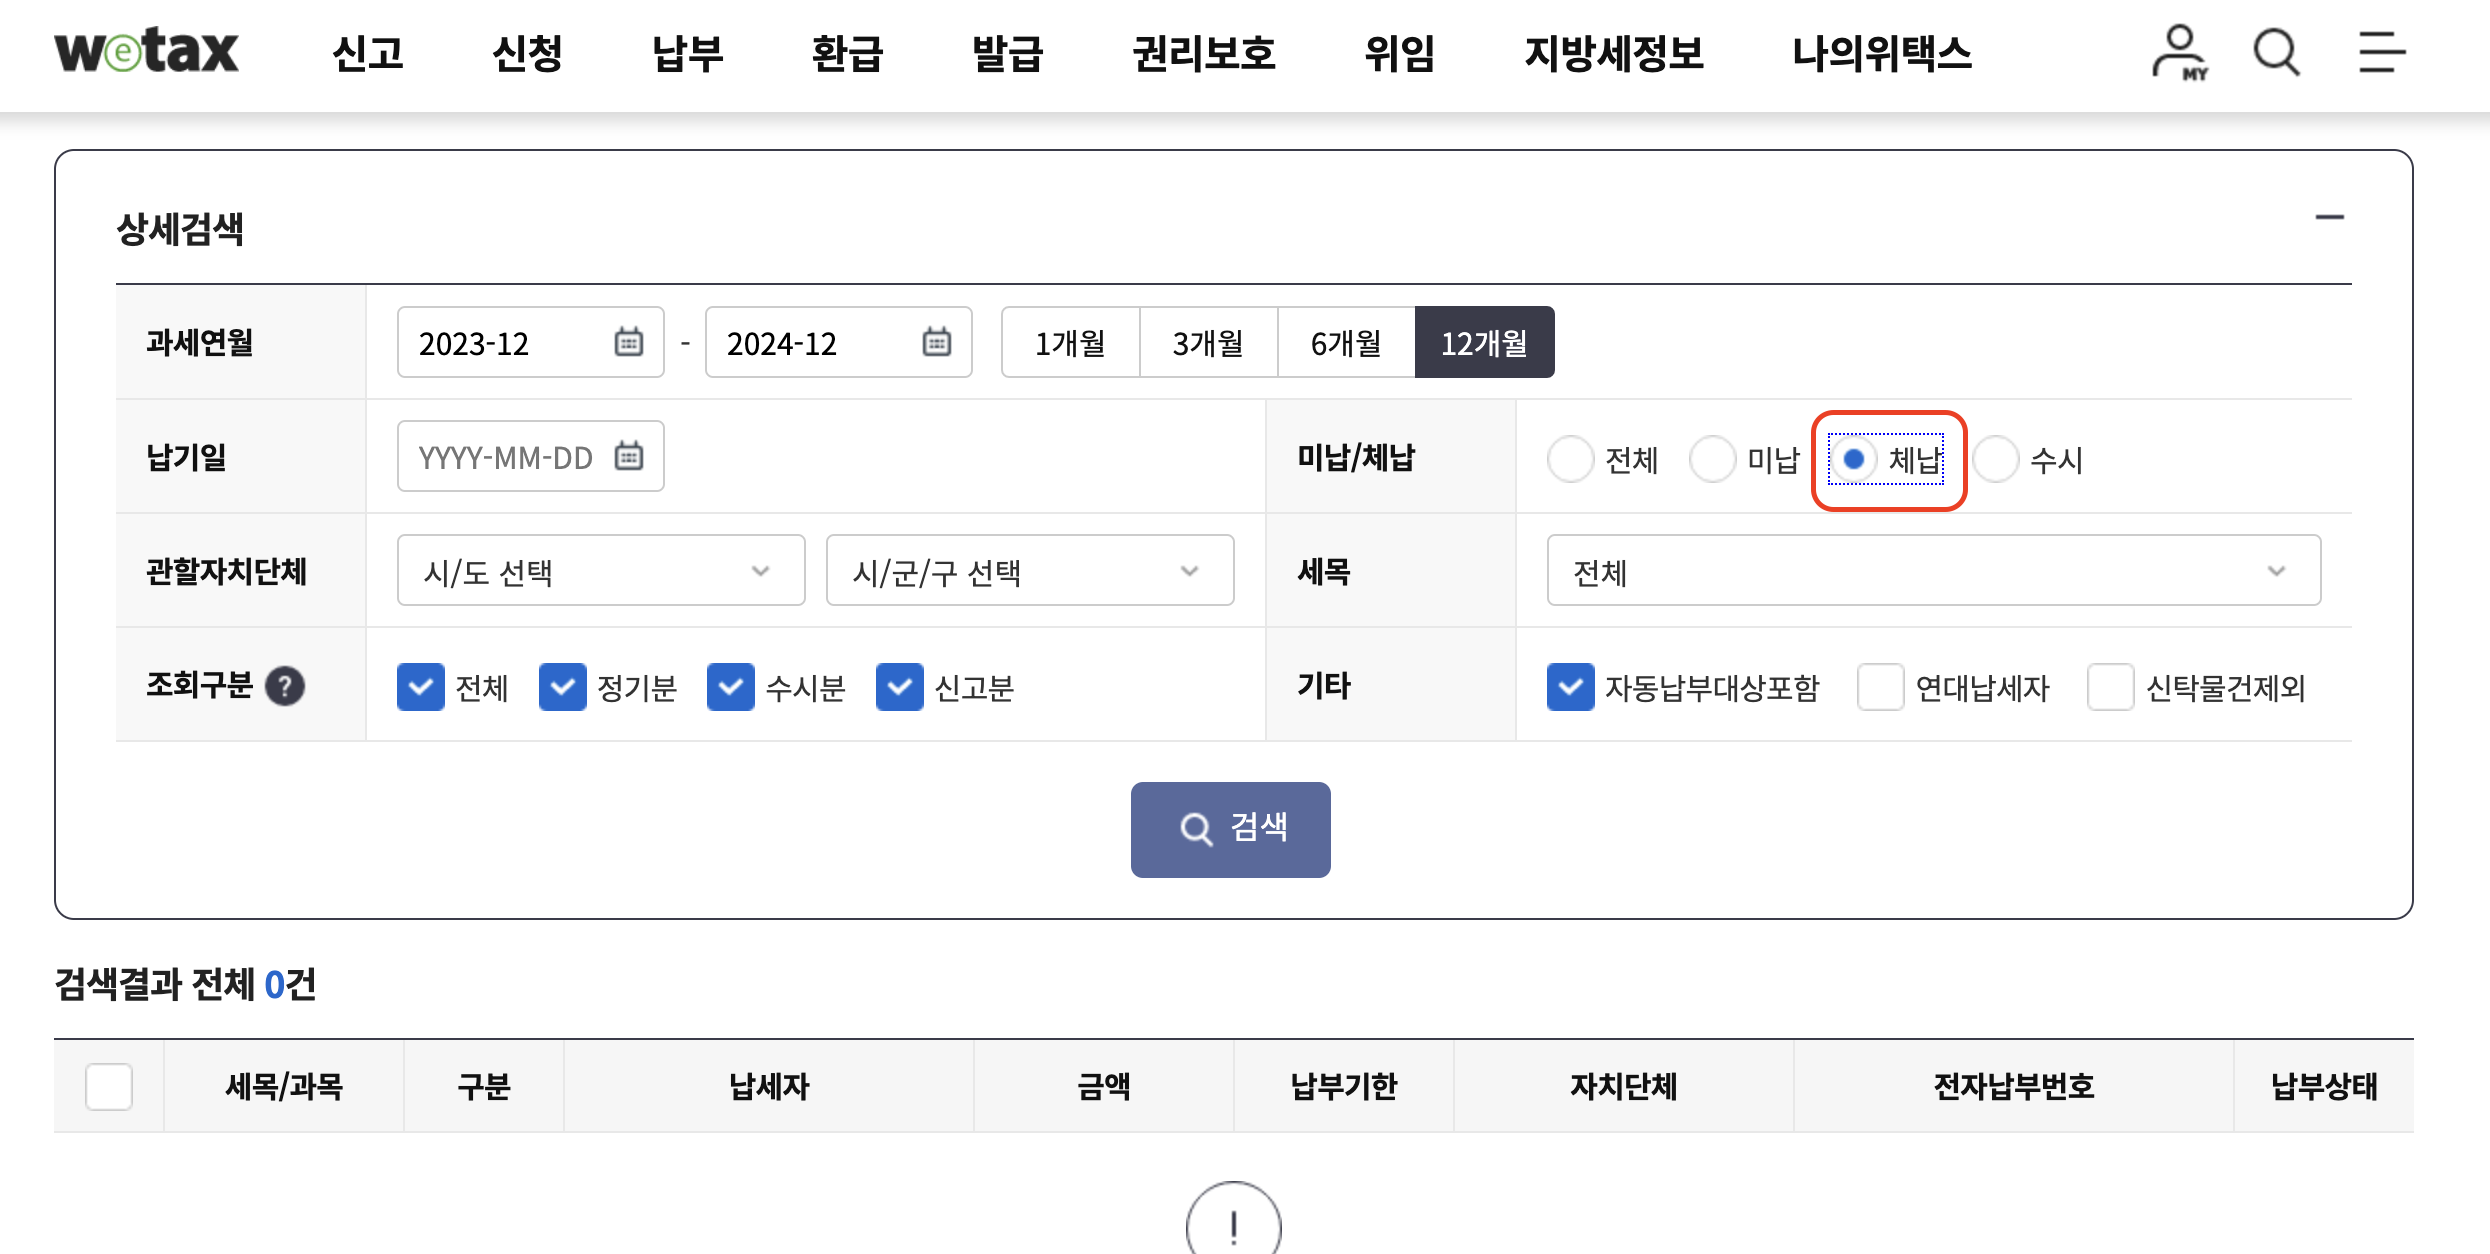Toggle the 신고분 checkbox
Viewport: 2490px width, 1254px height.
click(900, 687)
